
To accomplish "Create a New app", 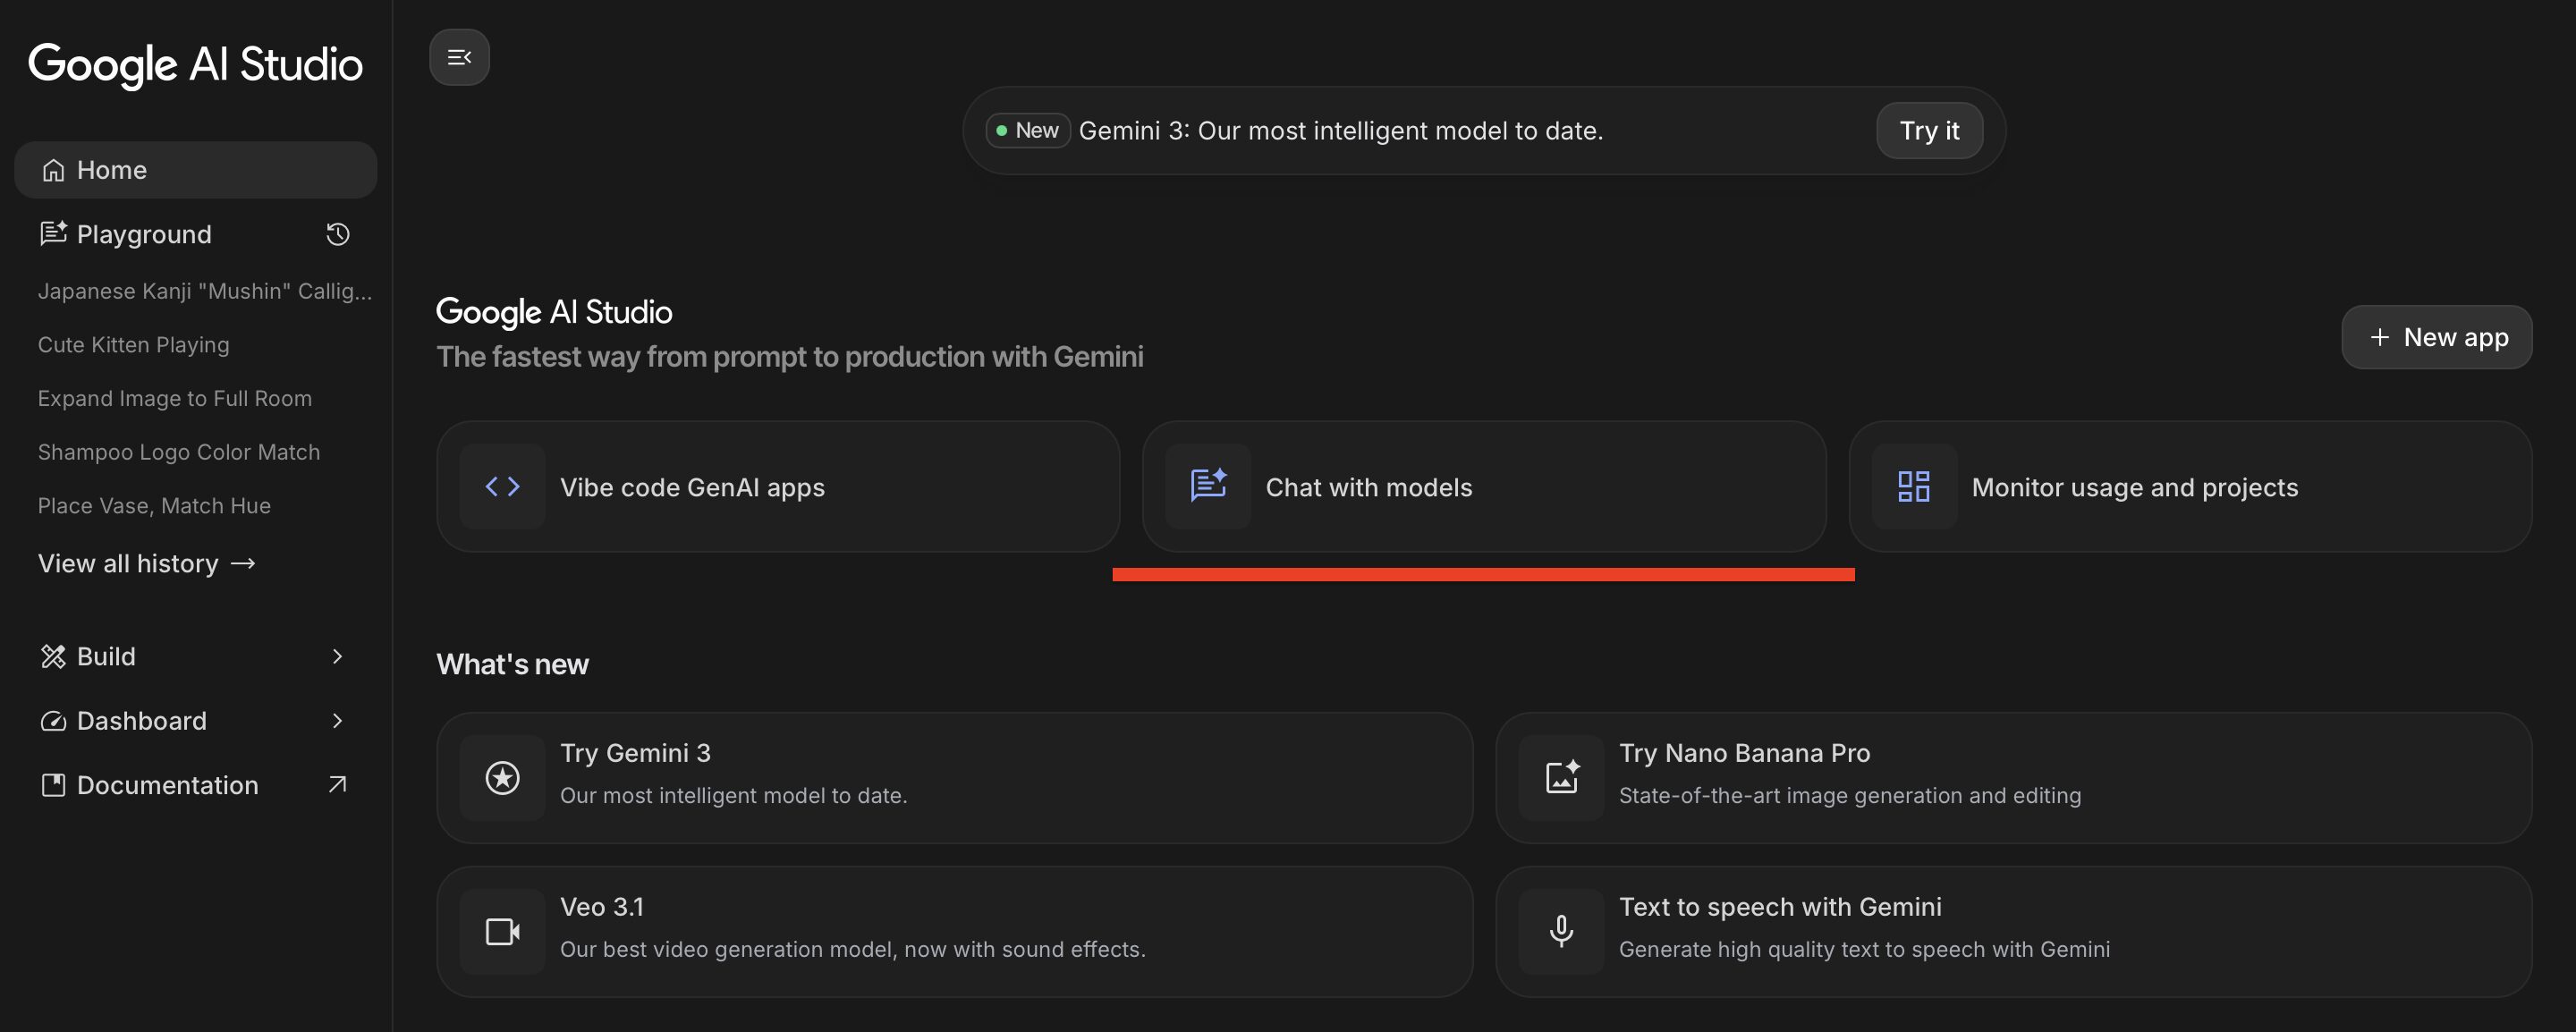I will (2436, 337).
